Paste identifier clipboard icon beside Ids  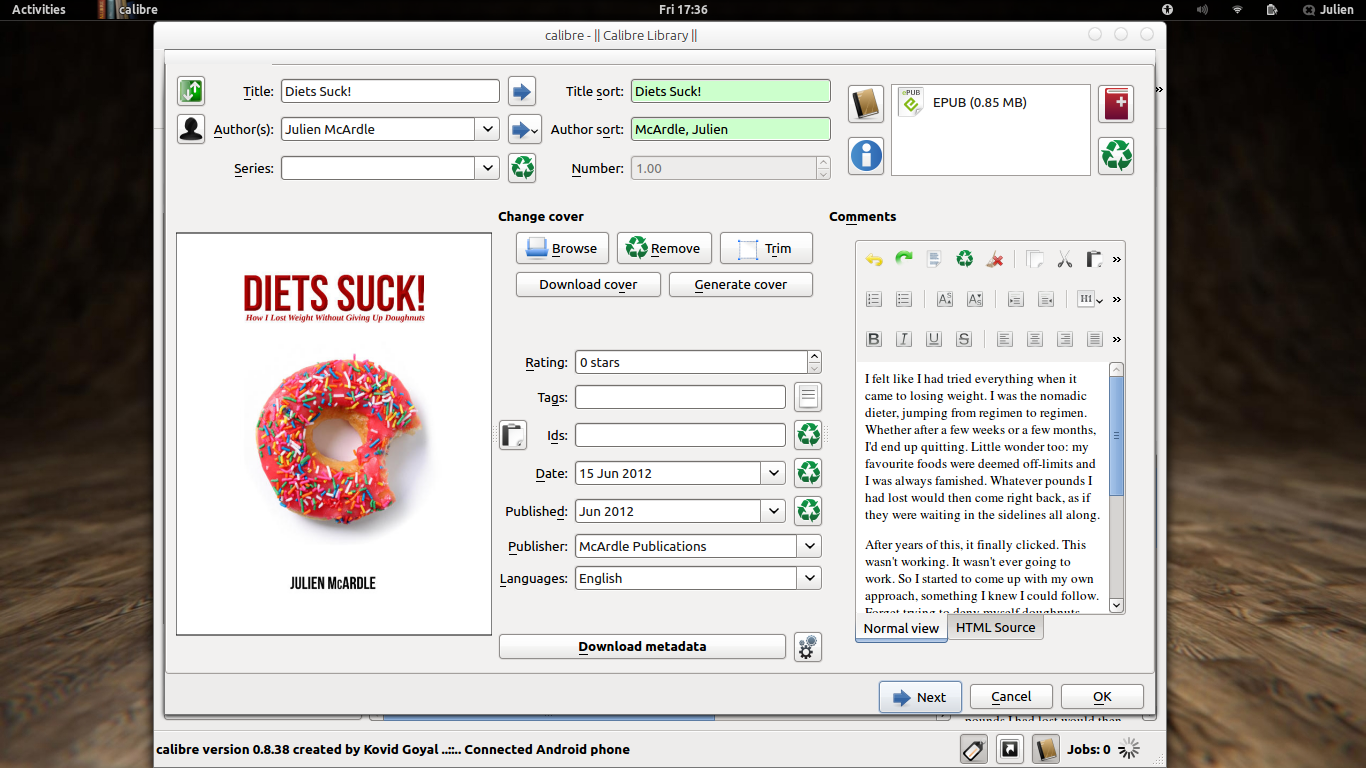(513, 435)
